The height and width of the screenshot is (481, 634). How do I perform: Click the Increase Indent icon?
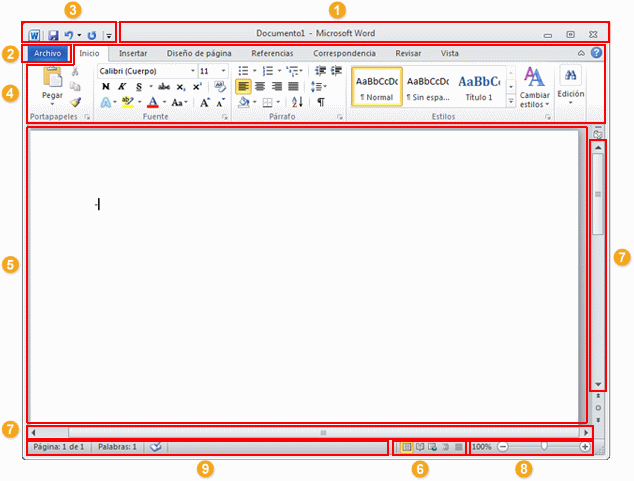[336, 71]
